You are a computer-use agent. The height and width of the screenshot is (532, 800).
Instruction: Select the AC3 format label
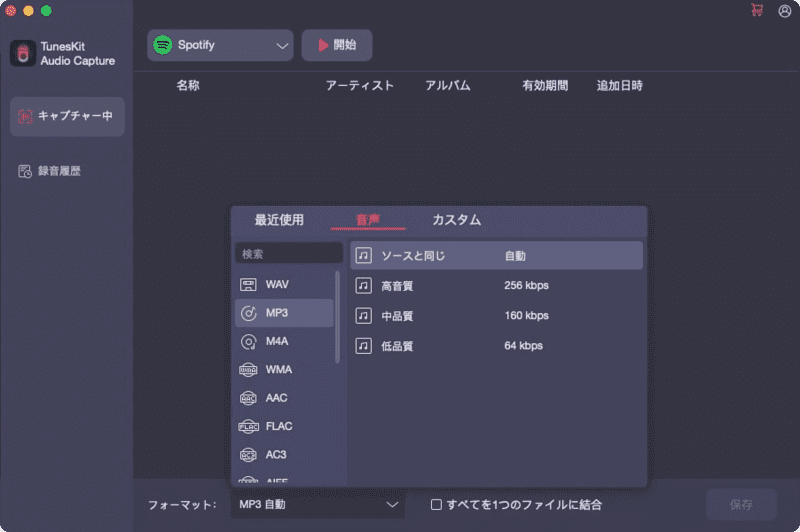pos(276,454)
